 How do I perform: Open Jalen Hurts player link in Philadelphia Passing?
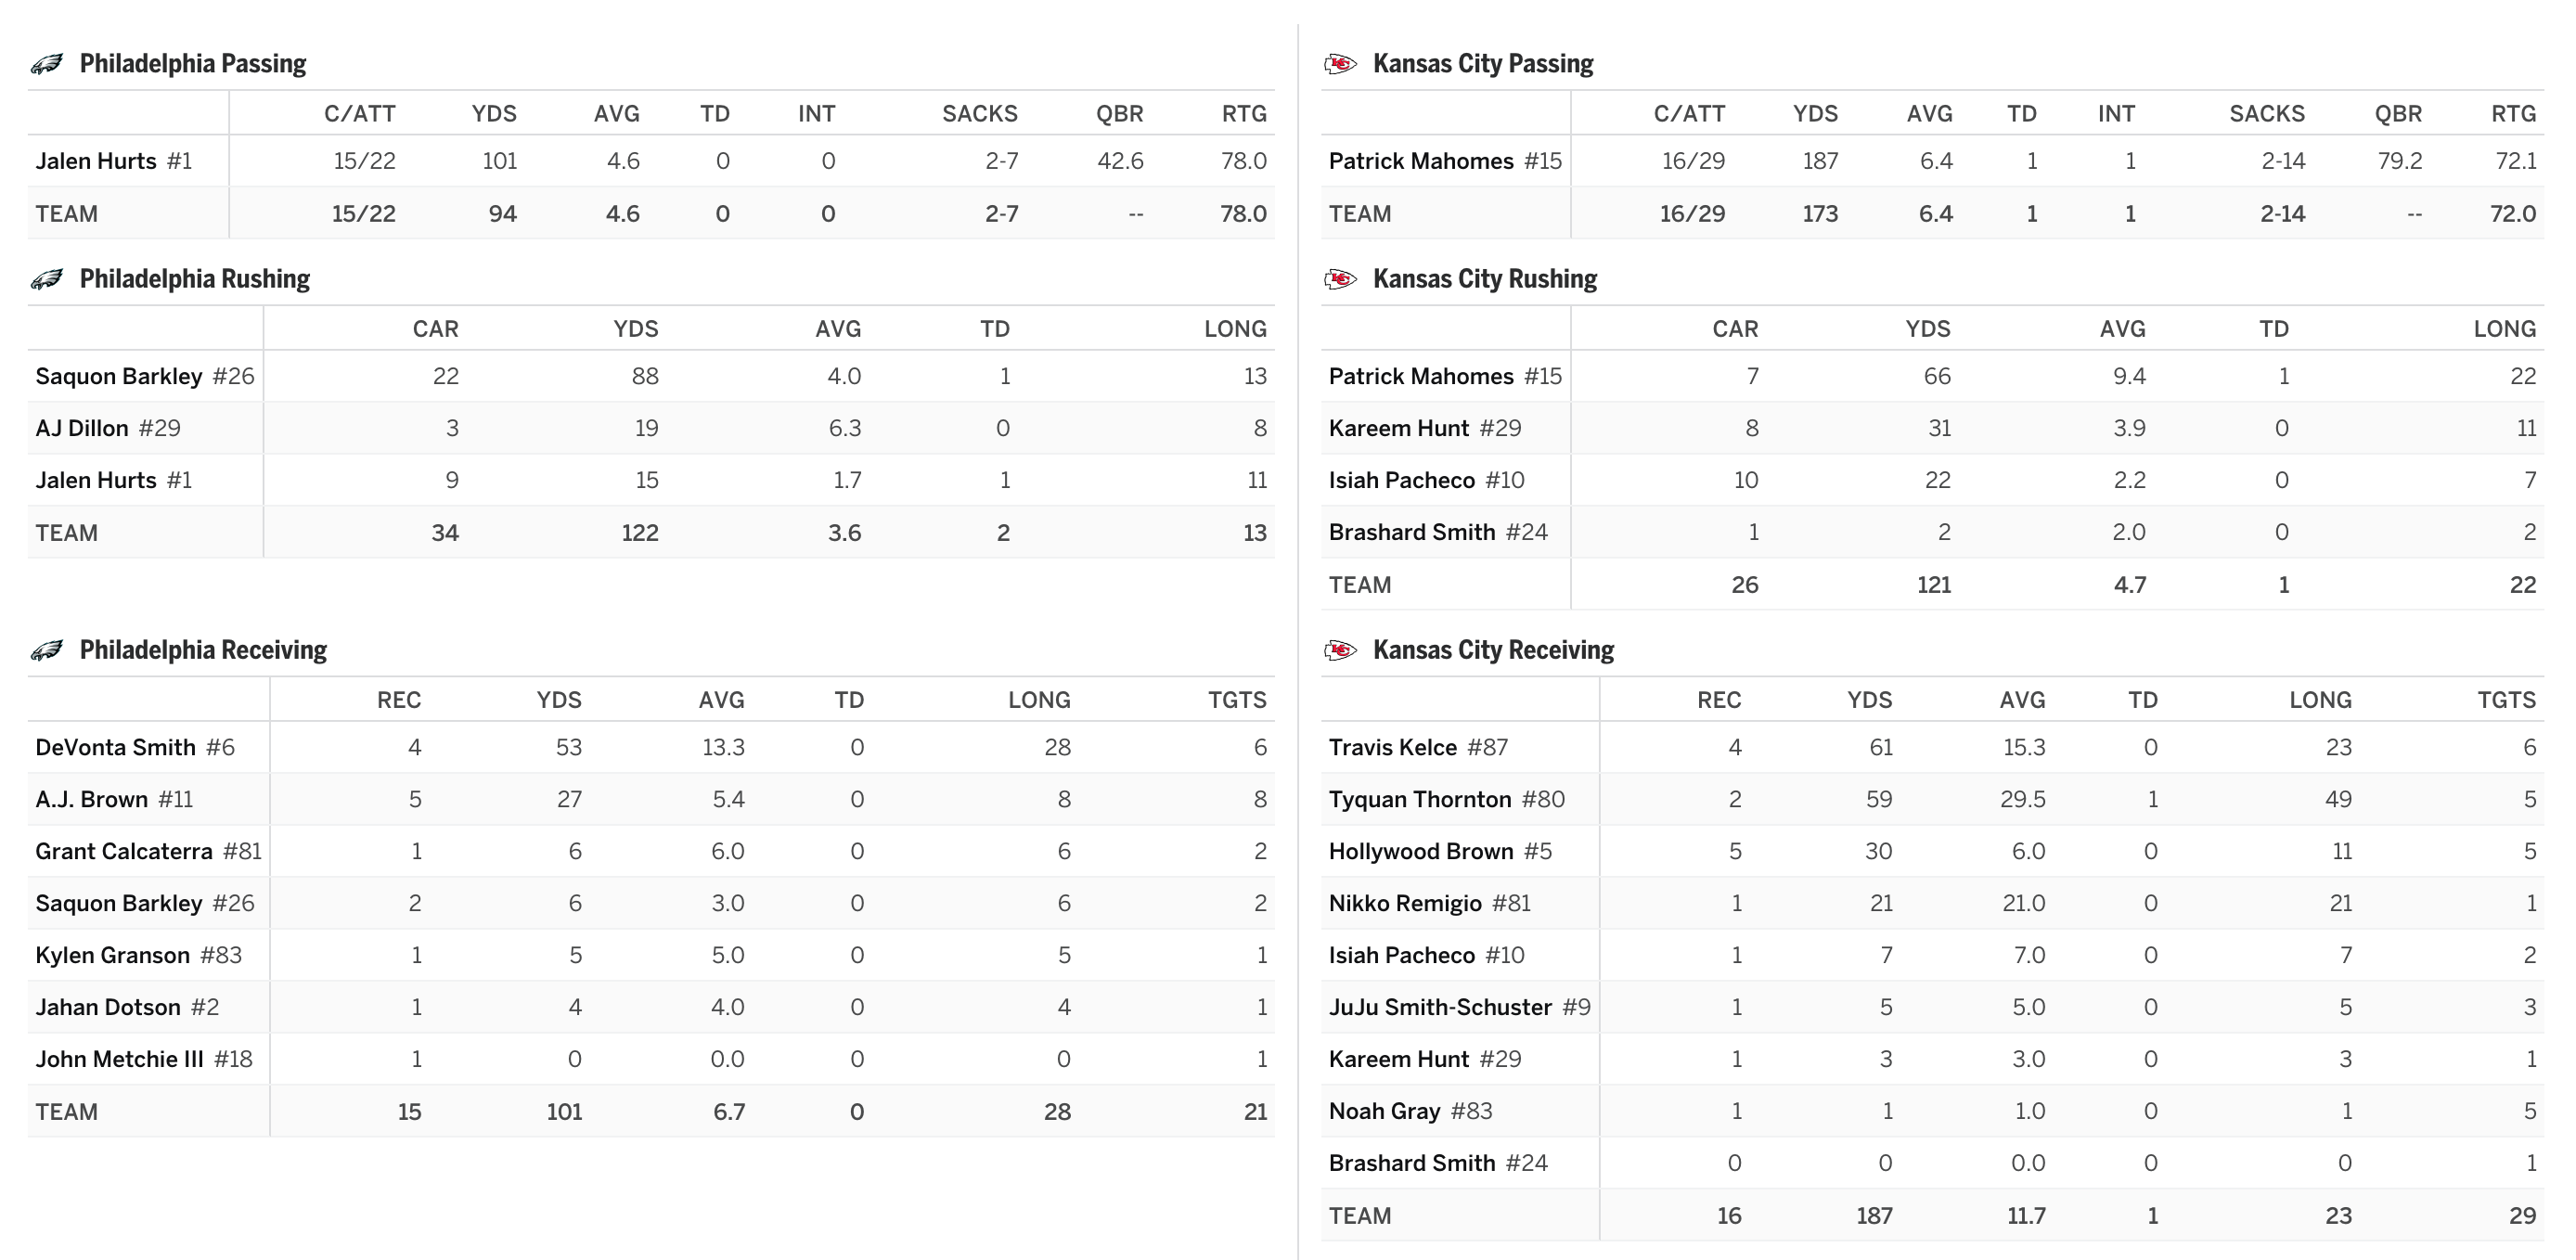96,161
